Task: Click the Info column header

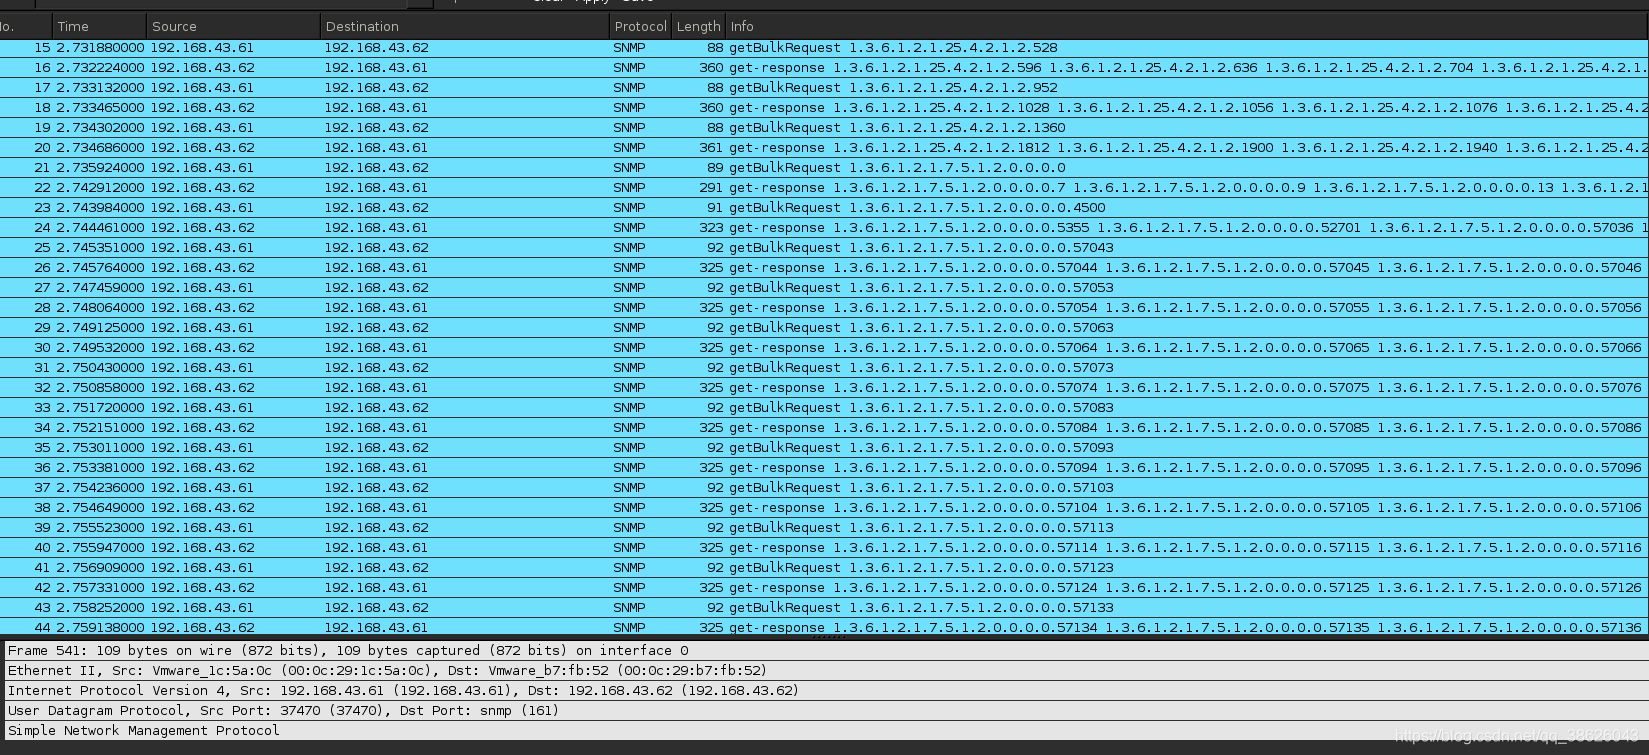Action: pos(1187,26)
